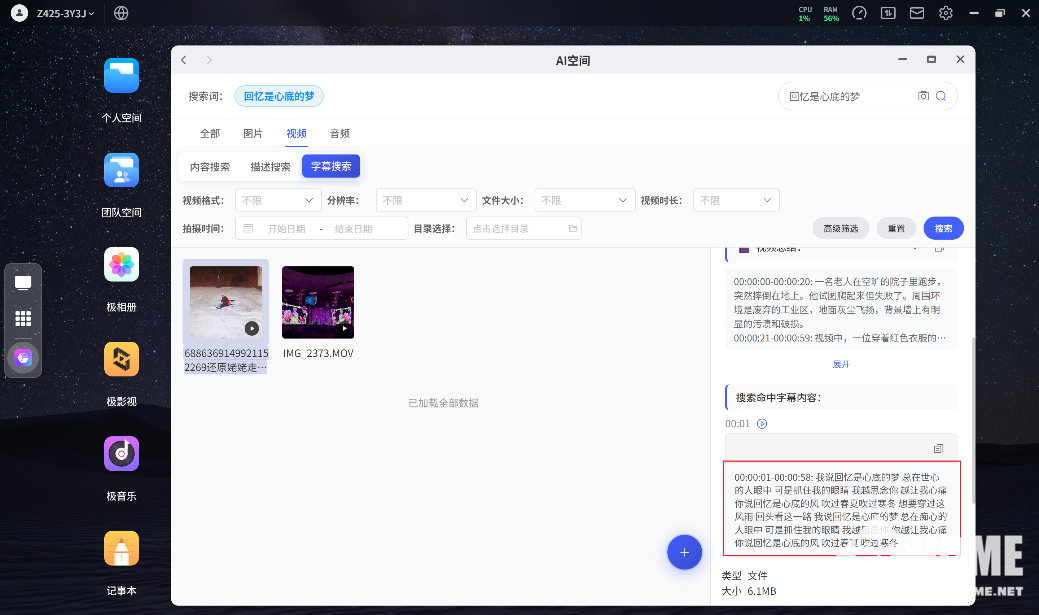
Task: Click the magnifier icon in search box
Action: coord(941,96)
